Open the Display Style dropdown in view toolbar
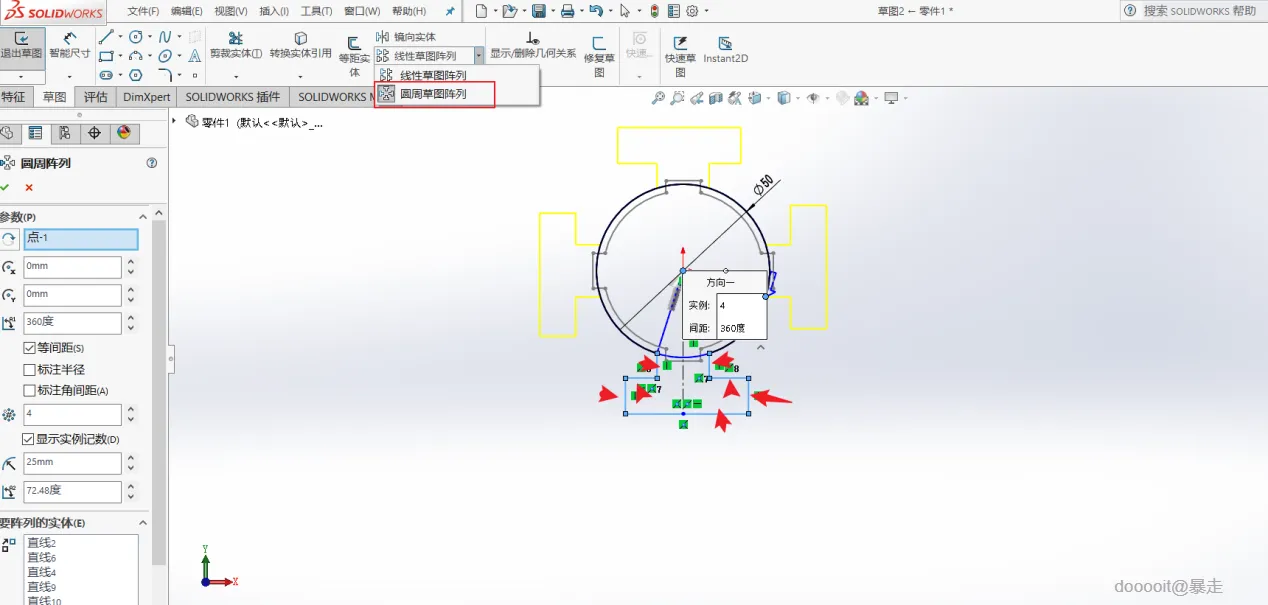1268x605 pixels. tap(798, 98)
